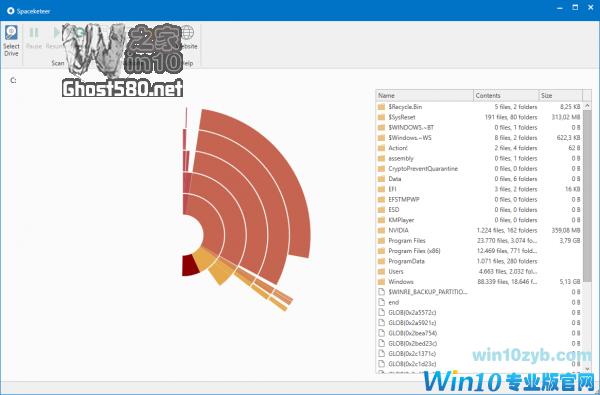Viewport: 600px width, 395px height.
Task: Select the 'Program Files' row name
Action: click(407, 241)
